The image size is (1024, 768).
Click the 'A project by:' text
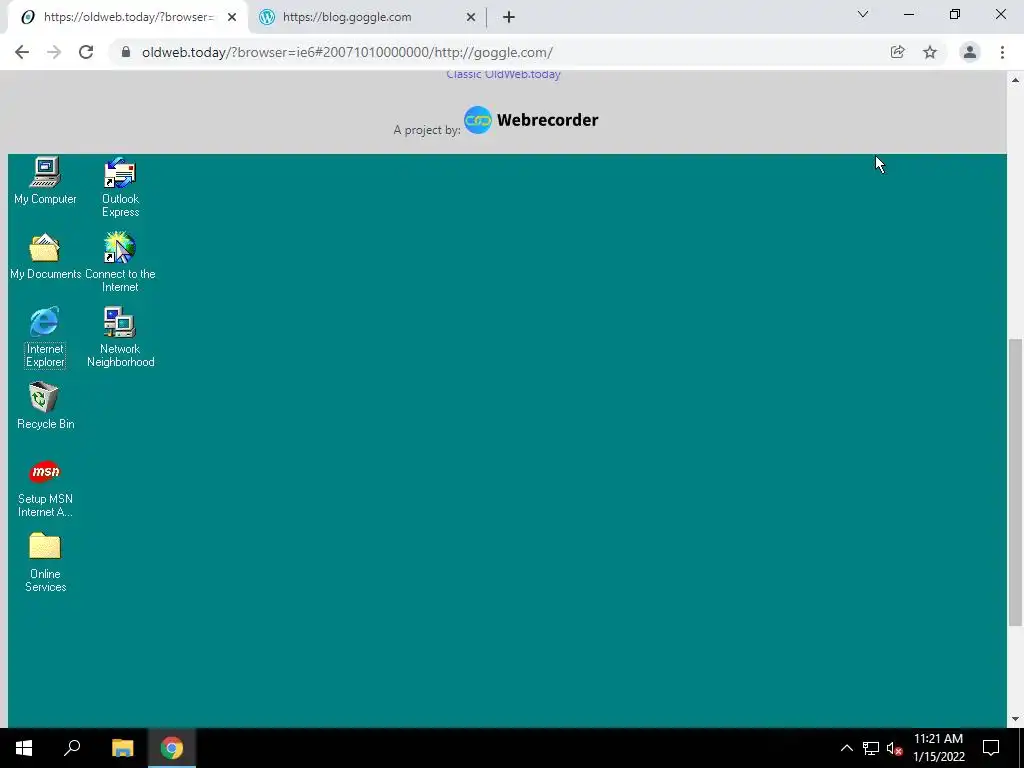427,130
